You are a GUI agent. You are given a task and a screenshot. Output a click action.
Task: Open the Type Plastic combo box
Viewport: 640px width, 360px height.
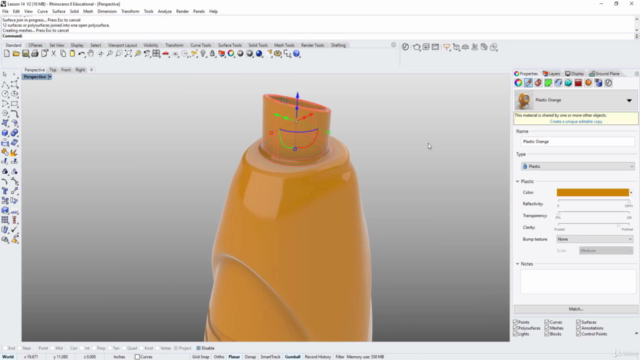(x=578, y=167)
